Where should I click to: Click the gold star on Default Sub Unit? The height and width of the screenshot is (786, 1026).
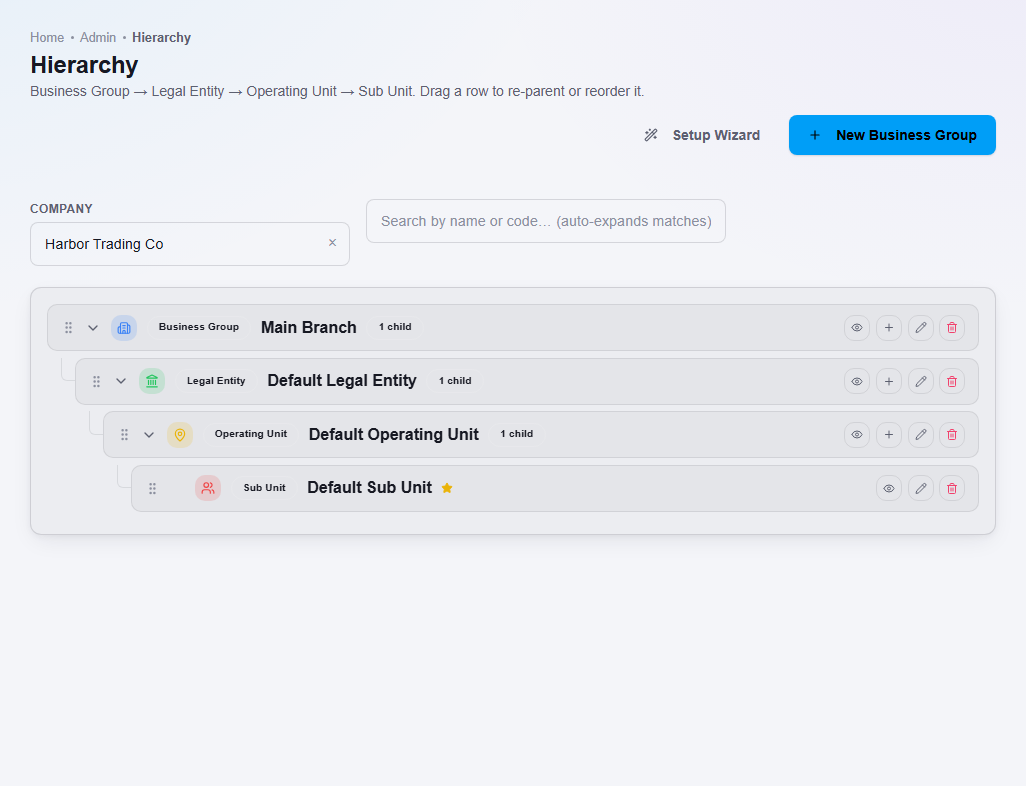click(447, 488)
